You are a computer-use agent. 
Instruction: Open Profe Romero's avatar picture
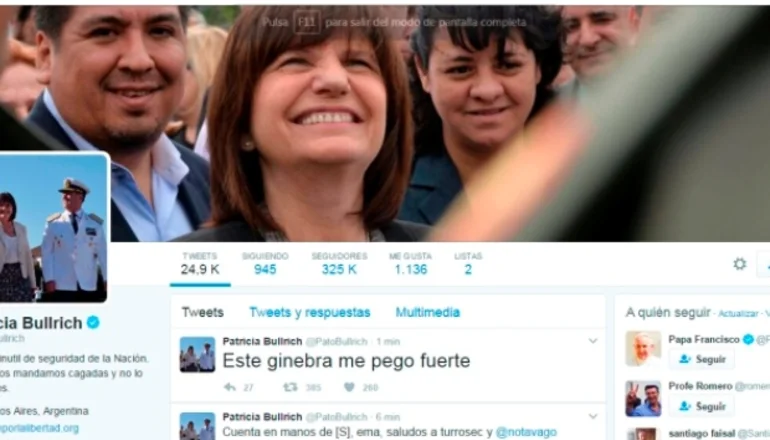[643, 398]
